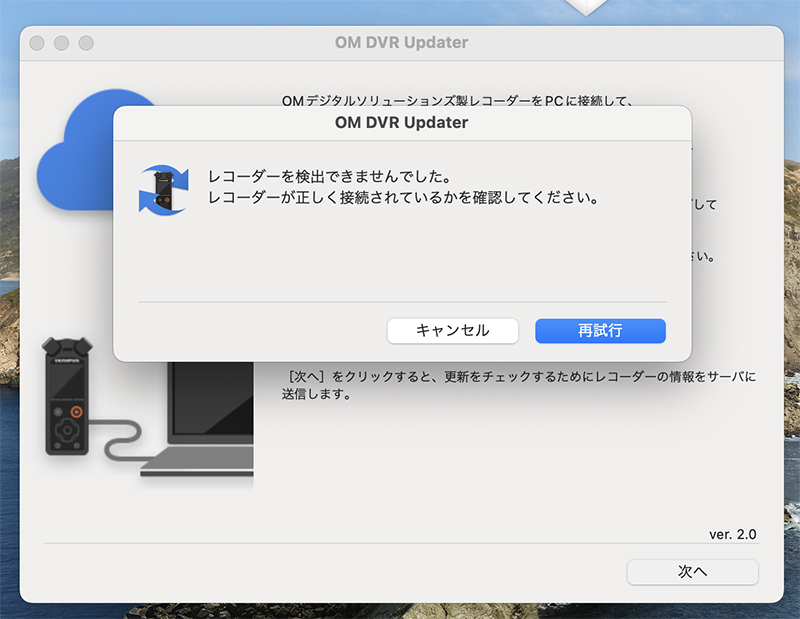Viewport: 800px width, 619px height.
Task: Click the 再試行 retry button
Action: (600, 331)
